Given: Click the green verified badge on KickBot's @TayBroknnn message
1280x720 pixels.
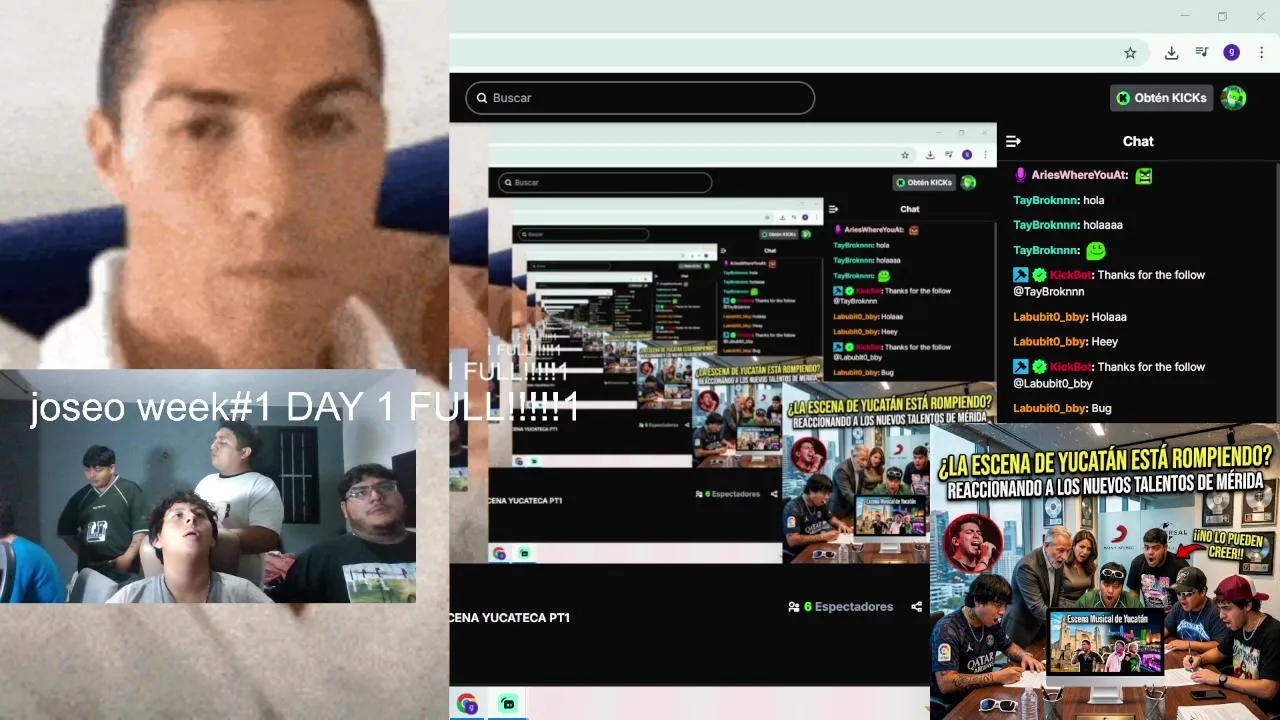Looking at the screenshot, I should click(1039, 275).
